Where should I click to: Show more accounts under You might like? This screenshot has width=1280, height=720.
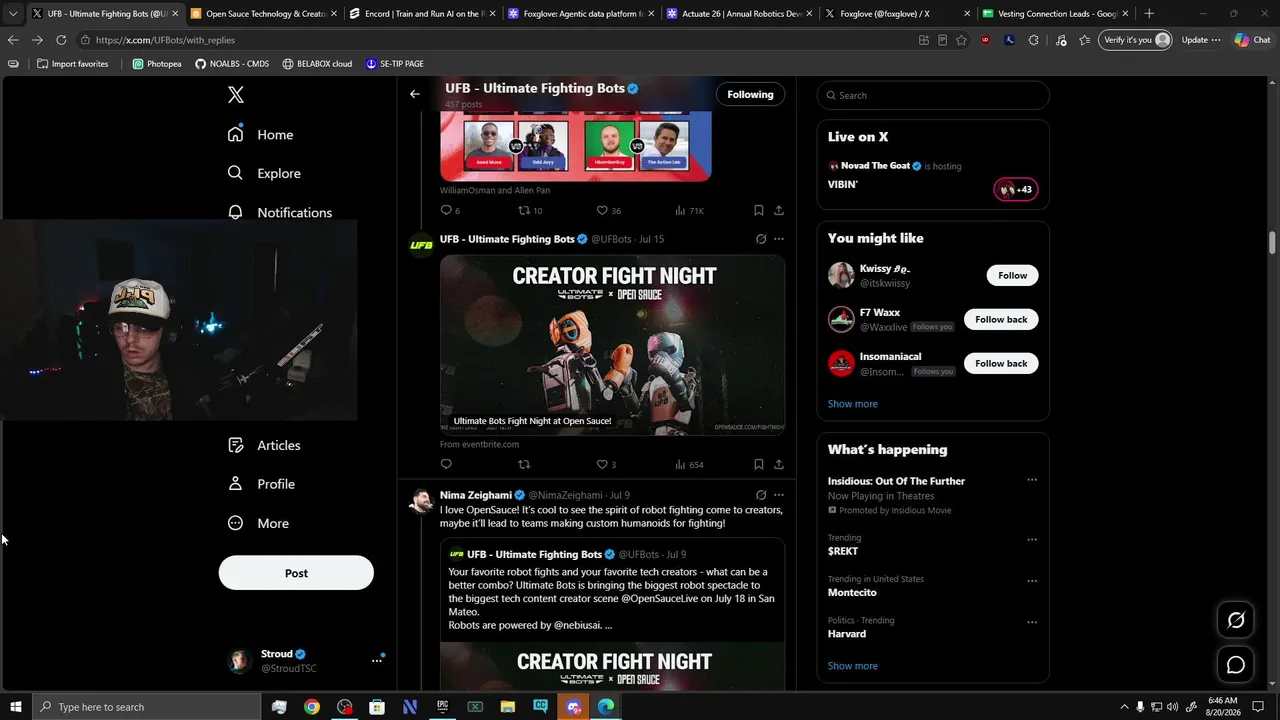click(x=853, y=404)
